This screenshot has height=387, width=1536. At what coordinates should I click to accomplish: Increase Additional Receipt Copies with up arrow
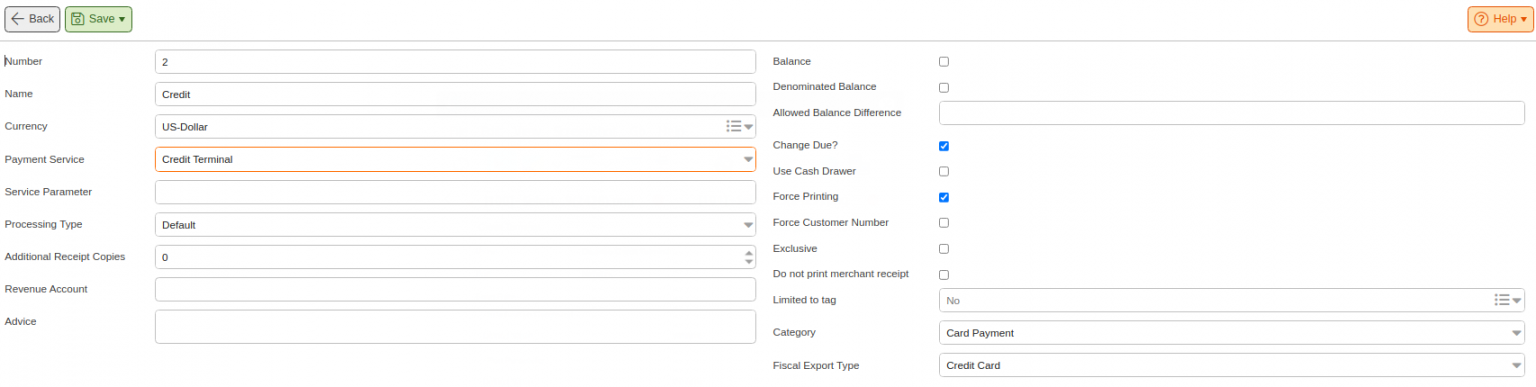click(x=749, y=253)
